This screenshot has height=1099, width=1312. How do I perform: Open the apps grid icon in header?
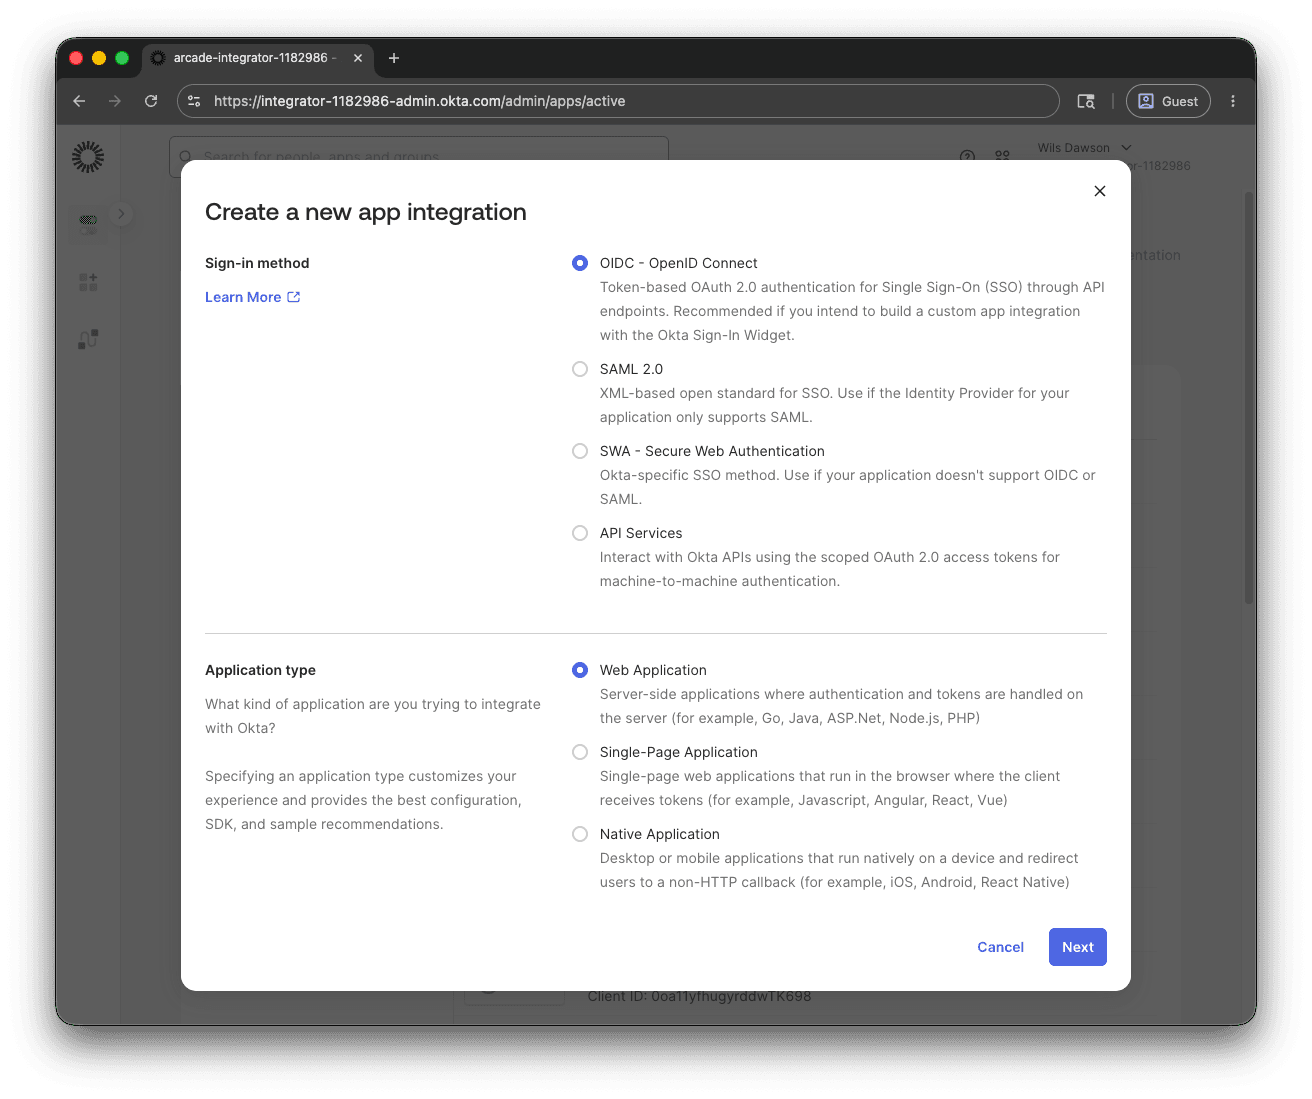click(x=1002, y=156)
